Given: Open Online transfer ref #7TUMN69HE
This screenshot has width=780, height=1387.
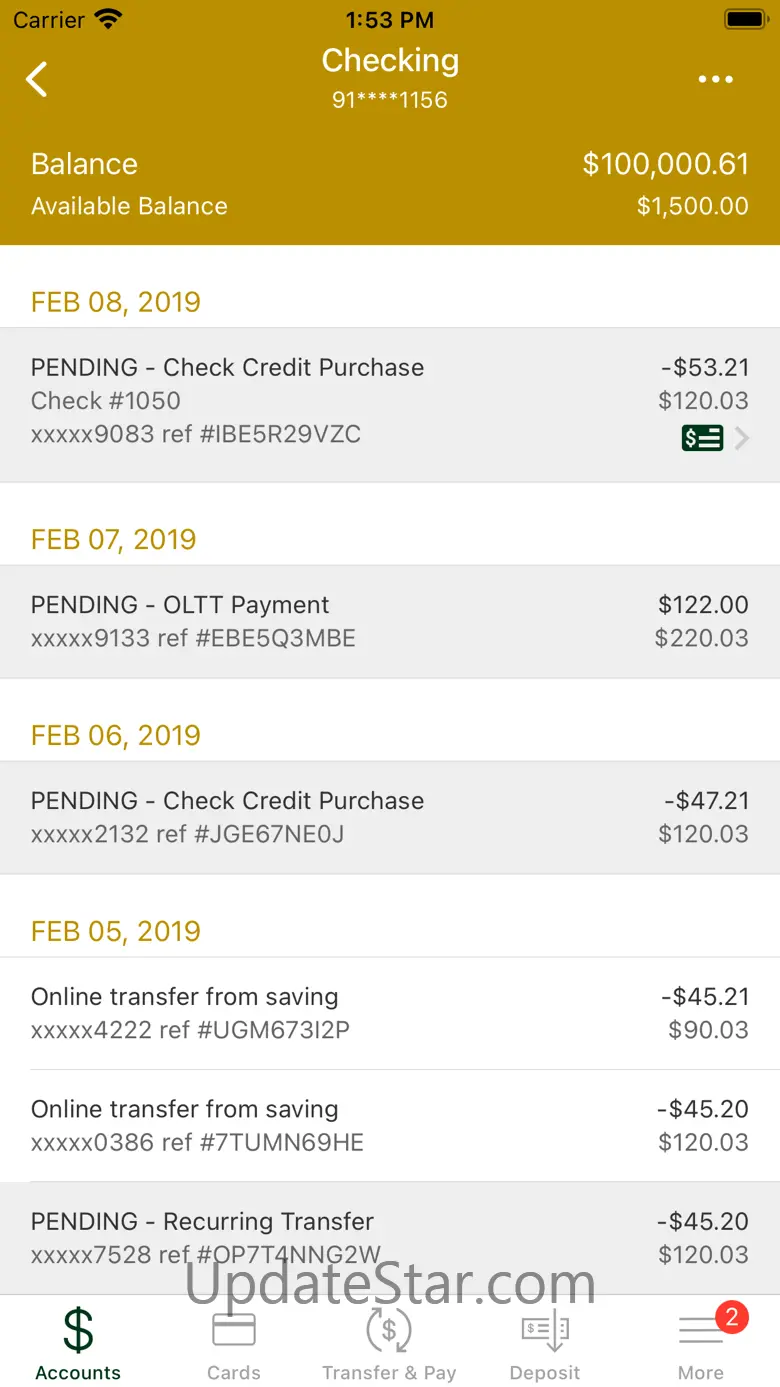Looking at the screenshot, I should click(x=390, y=1126).
